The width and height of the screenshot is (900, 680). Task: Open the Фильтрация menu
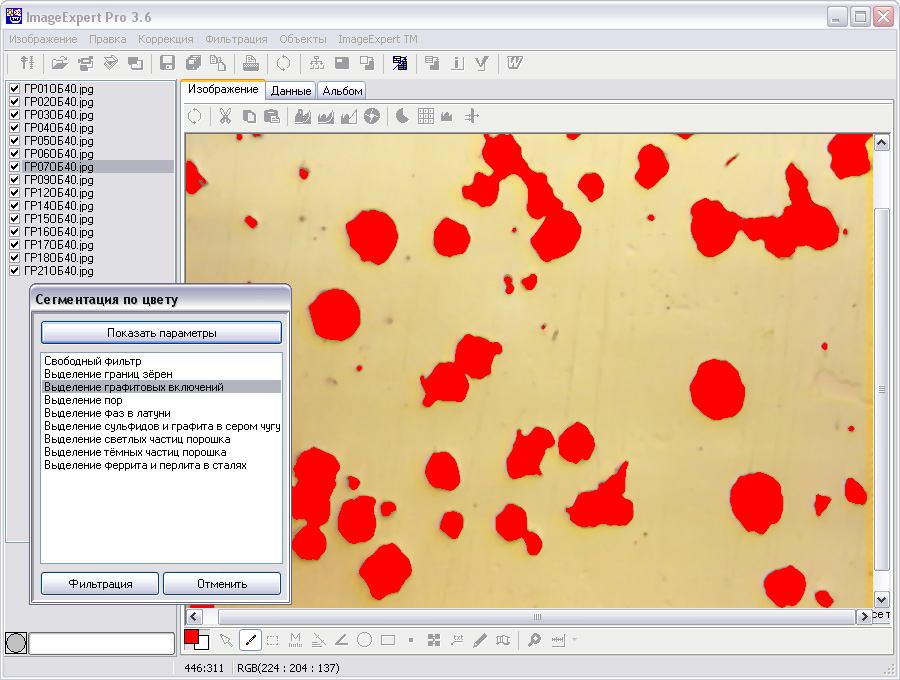click(236, 39)
